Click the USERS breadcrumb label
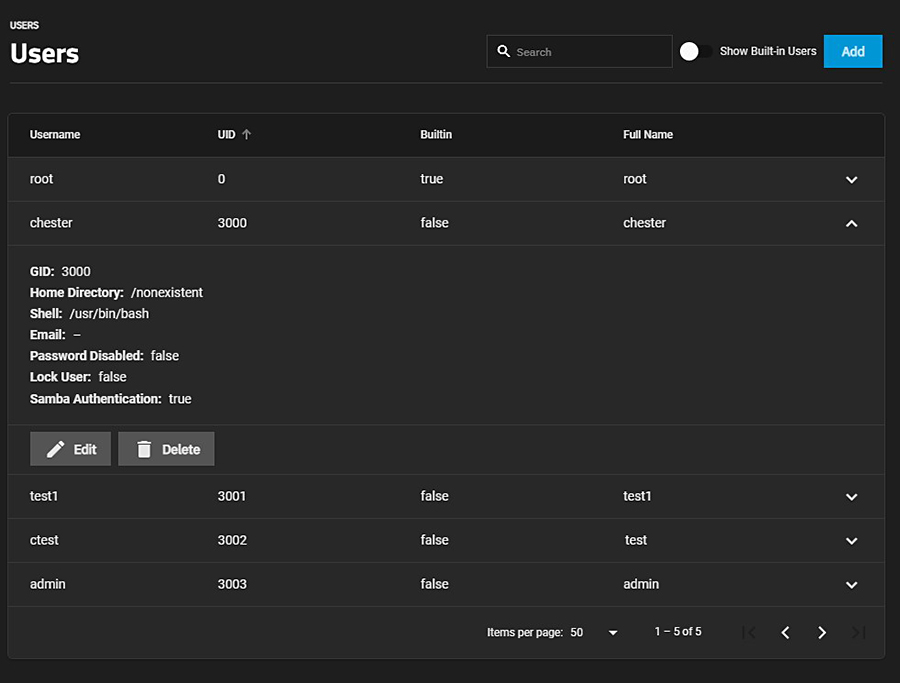 click(x=24, y=25)
